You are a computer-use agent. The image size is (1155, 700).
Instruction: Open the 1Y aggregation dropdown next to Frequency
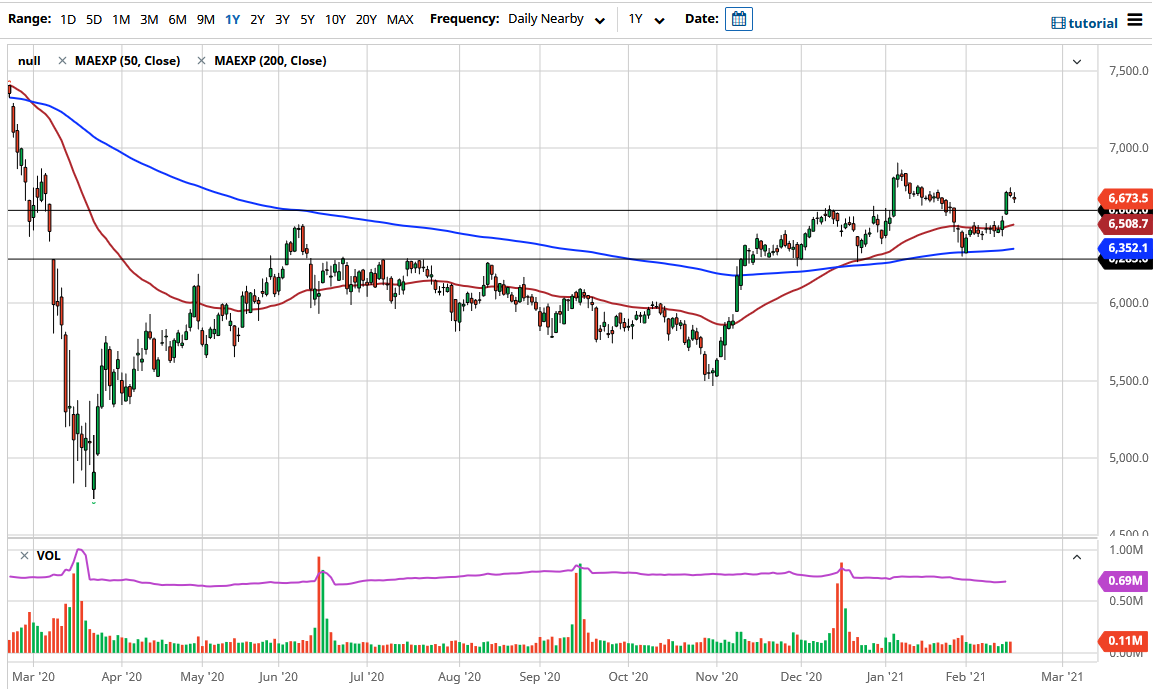point(646,19)
